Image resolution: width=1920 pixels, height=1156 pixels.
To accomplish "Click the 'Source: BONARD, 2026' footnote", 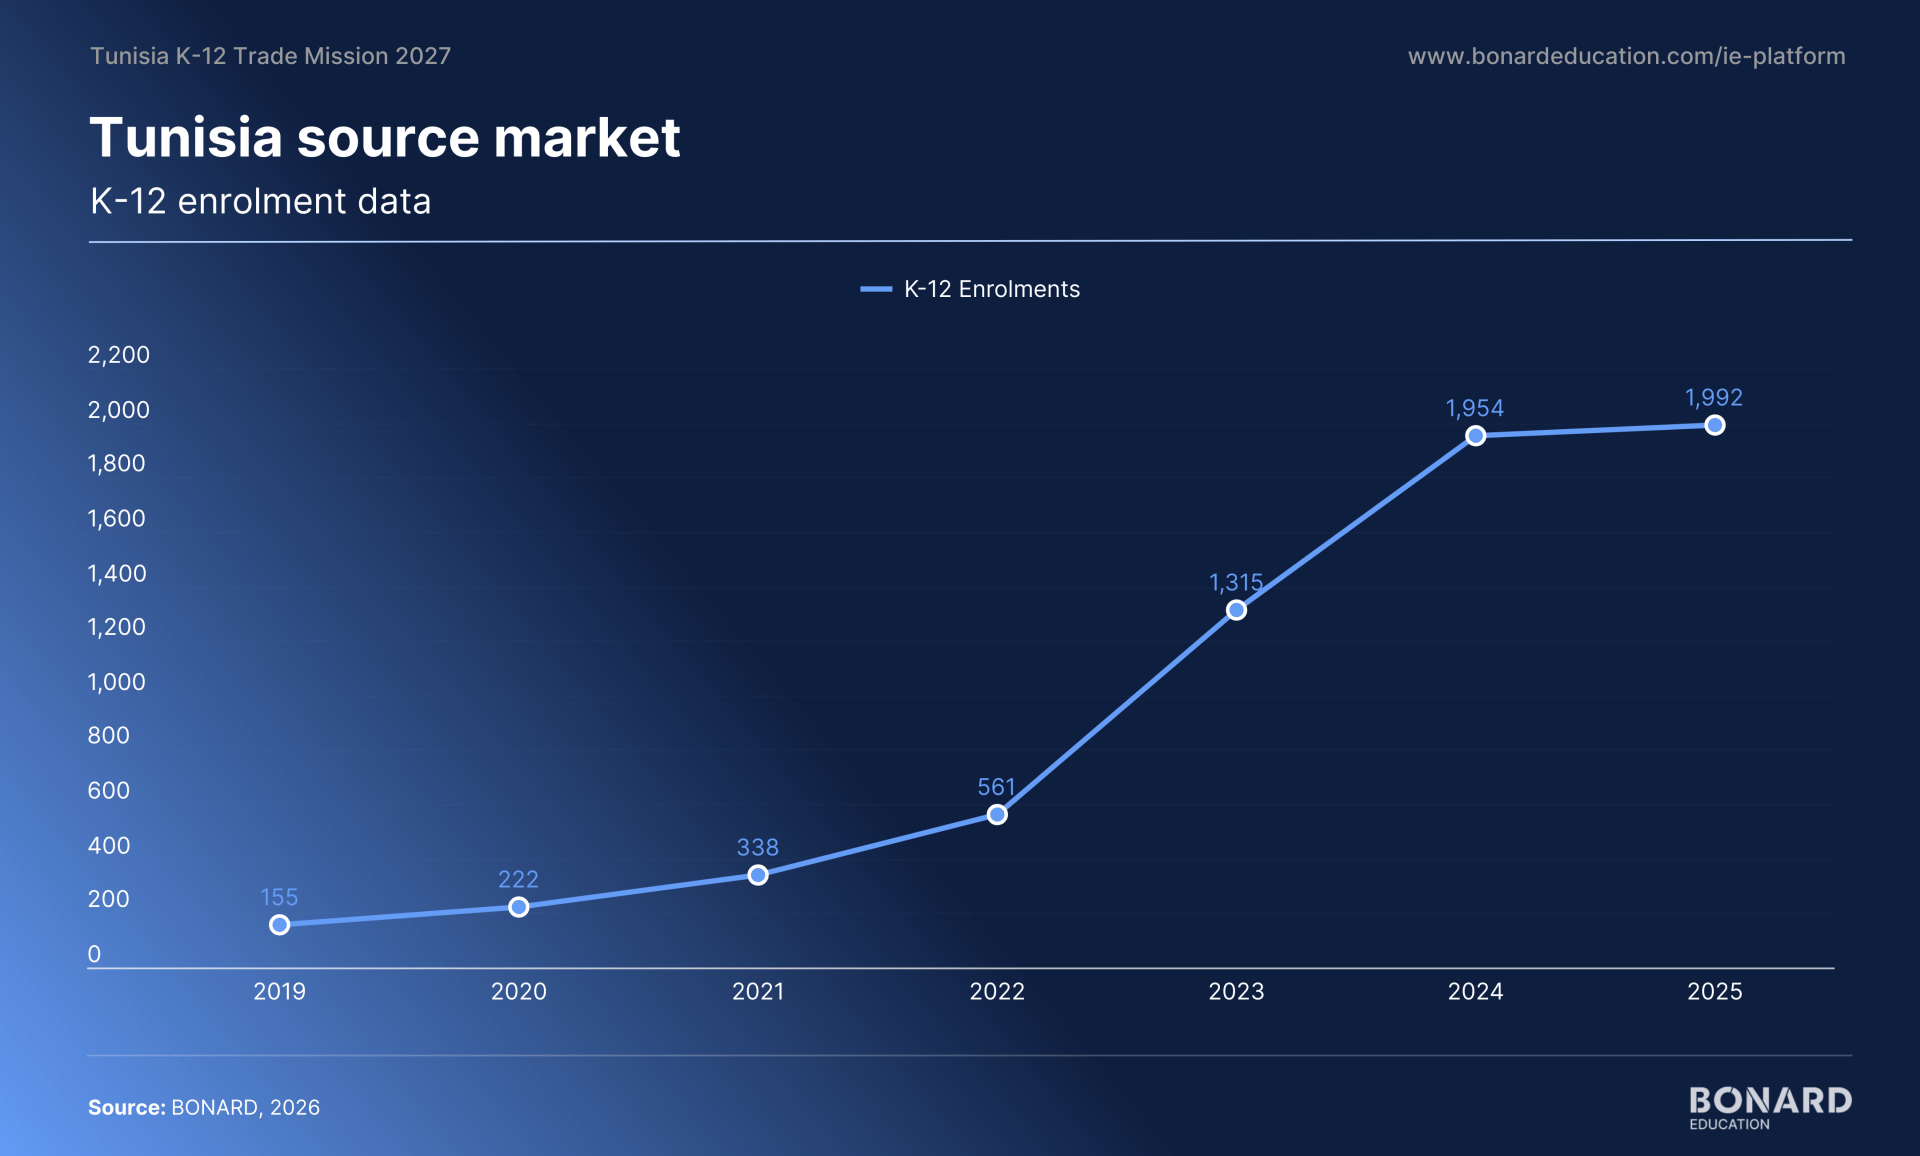I will (204, 1107).
